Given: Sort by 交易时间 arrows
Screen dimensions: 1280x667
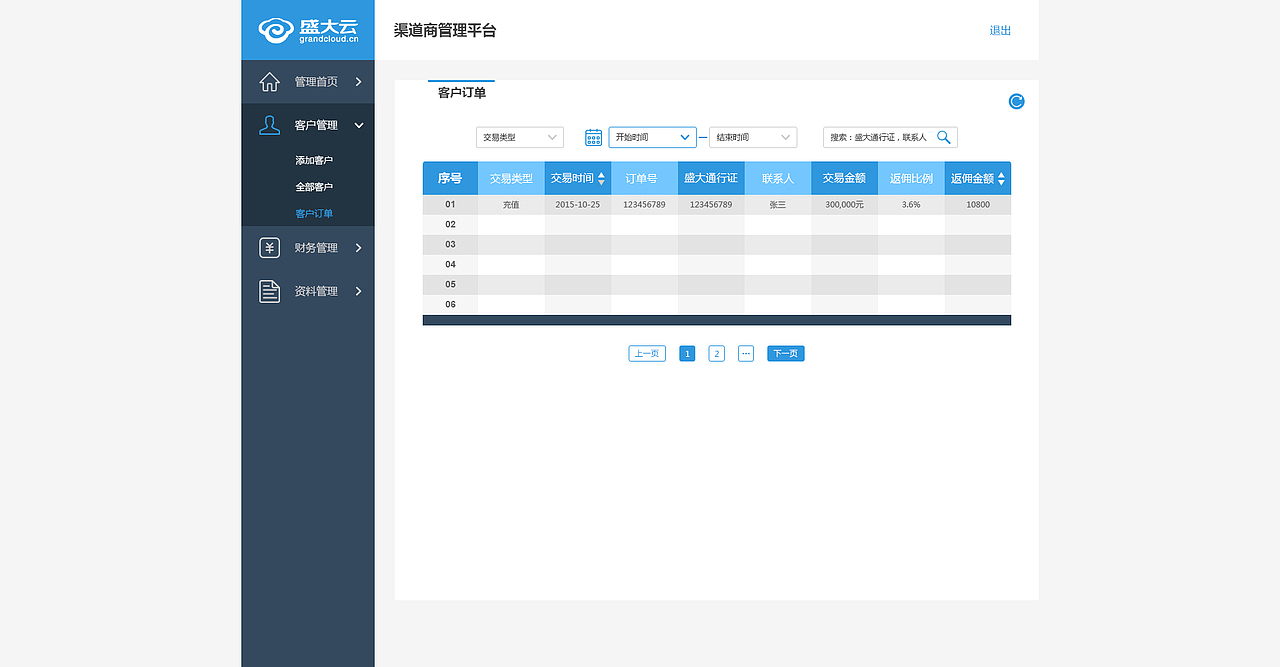Looking at the screenshot, I should click(x=601, y=178).
